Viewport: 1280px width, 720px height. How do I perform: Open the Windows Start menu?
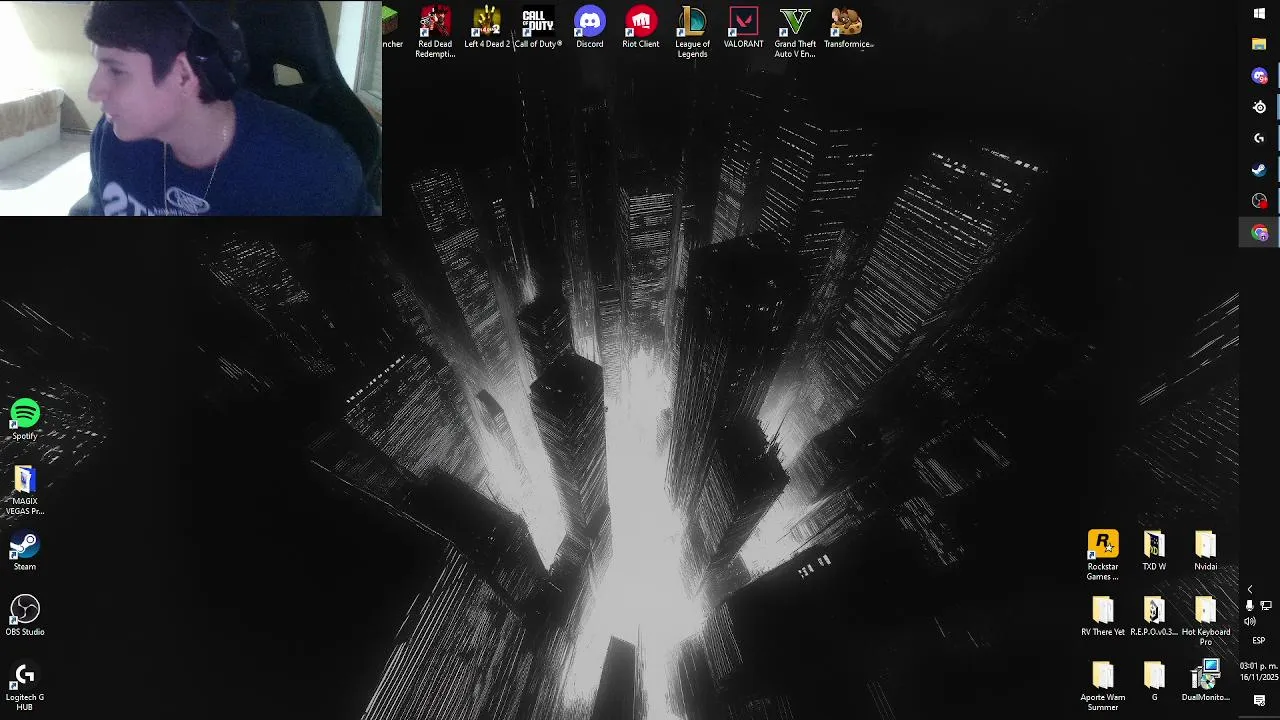tap(1259, 13)
